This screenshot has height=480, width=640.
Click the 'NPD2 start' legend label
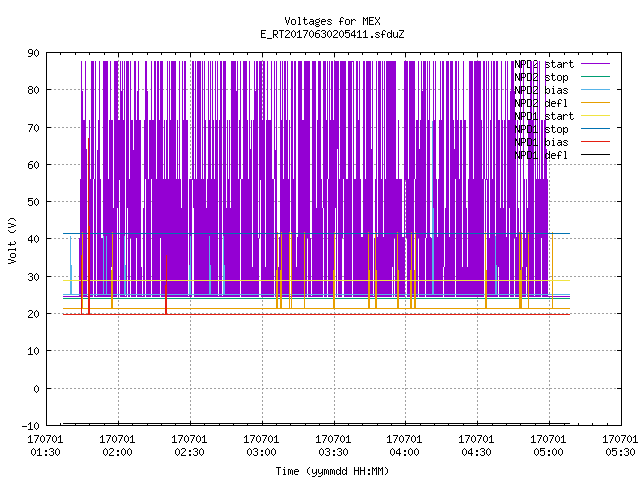(544, 64)
